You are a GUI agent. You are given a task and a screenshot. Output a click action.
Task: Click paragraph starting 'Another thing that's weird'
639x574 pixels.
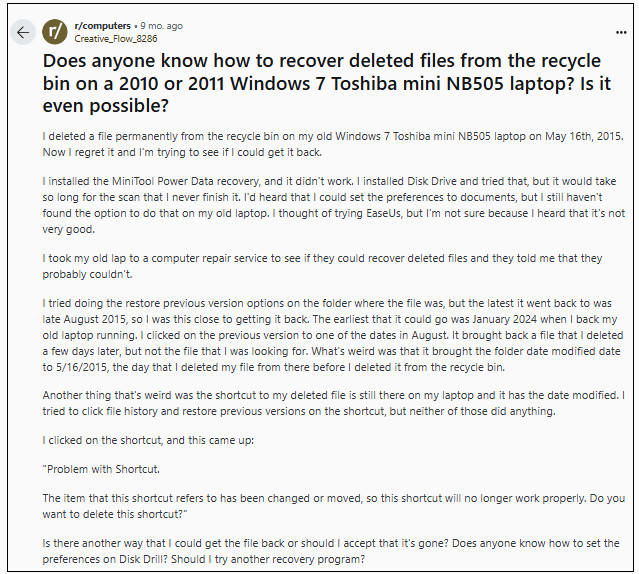click(x=333, y=403)
